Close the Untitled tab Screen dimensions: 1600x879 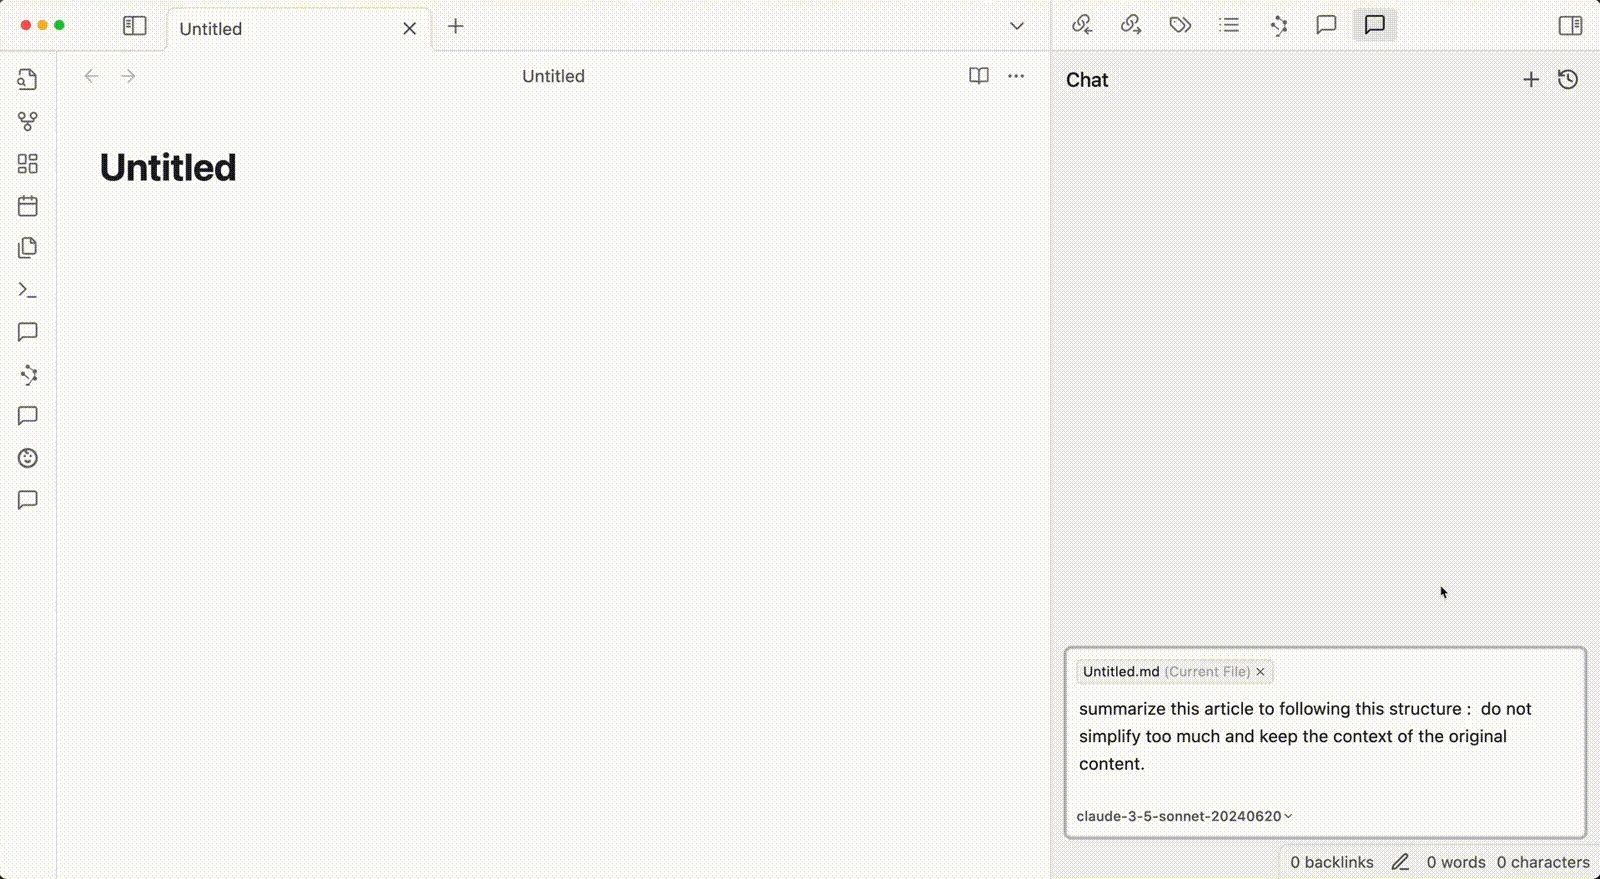point(410,29)
